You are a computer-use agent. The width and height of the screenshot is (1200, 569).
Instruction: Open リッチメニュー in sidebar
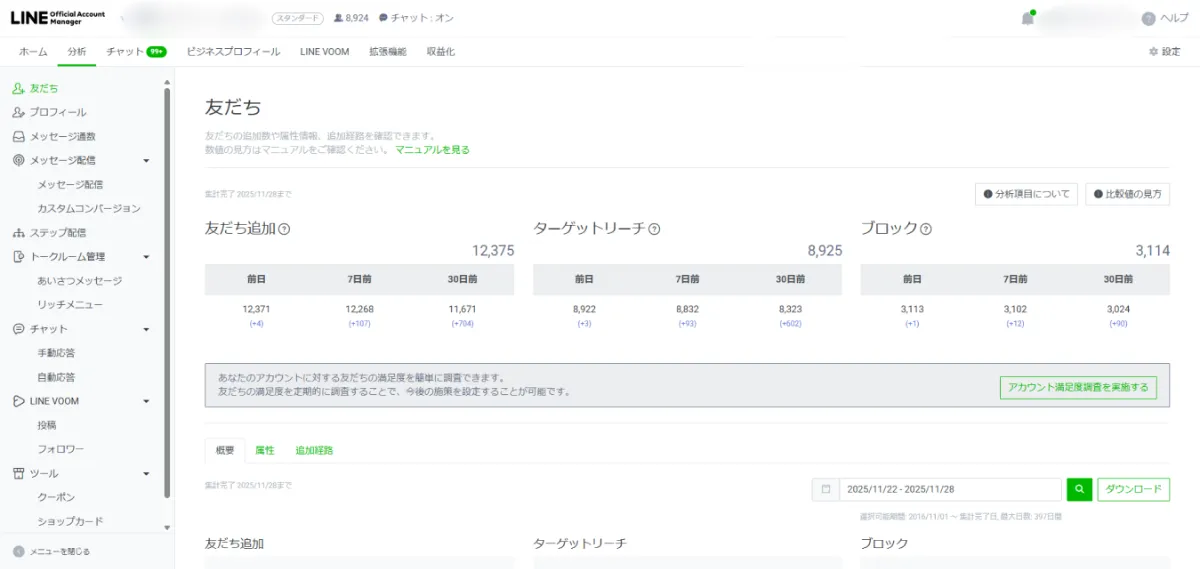tap(70, 304)
